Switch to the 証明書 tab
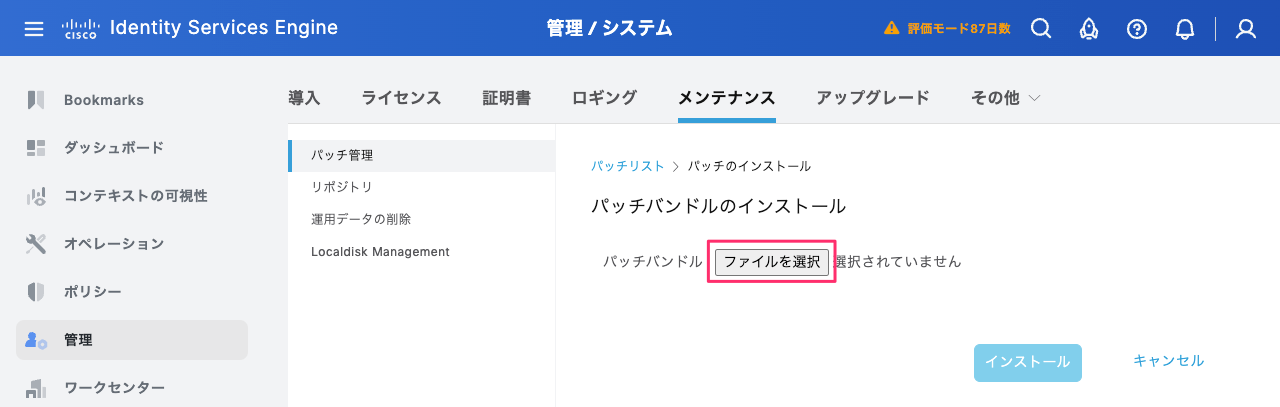 coord(507,98)
